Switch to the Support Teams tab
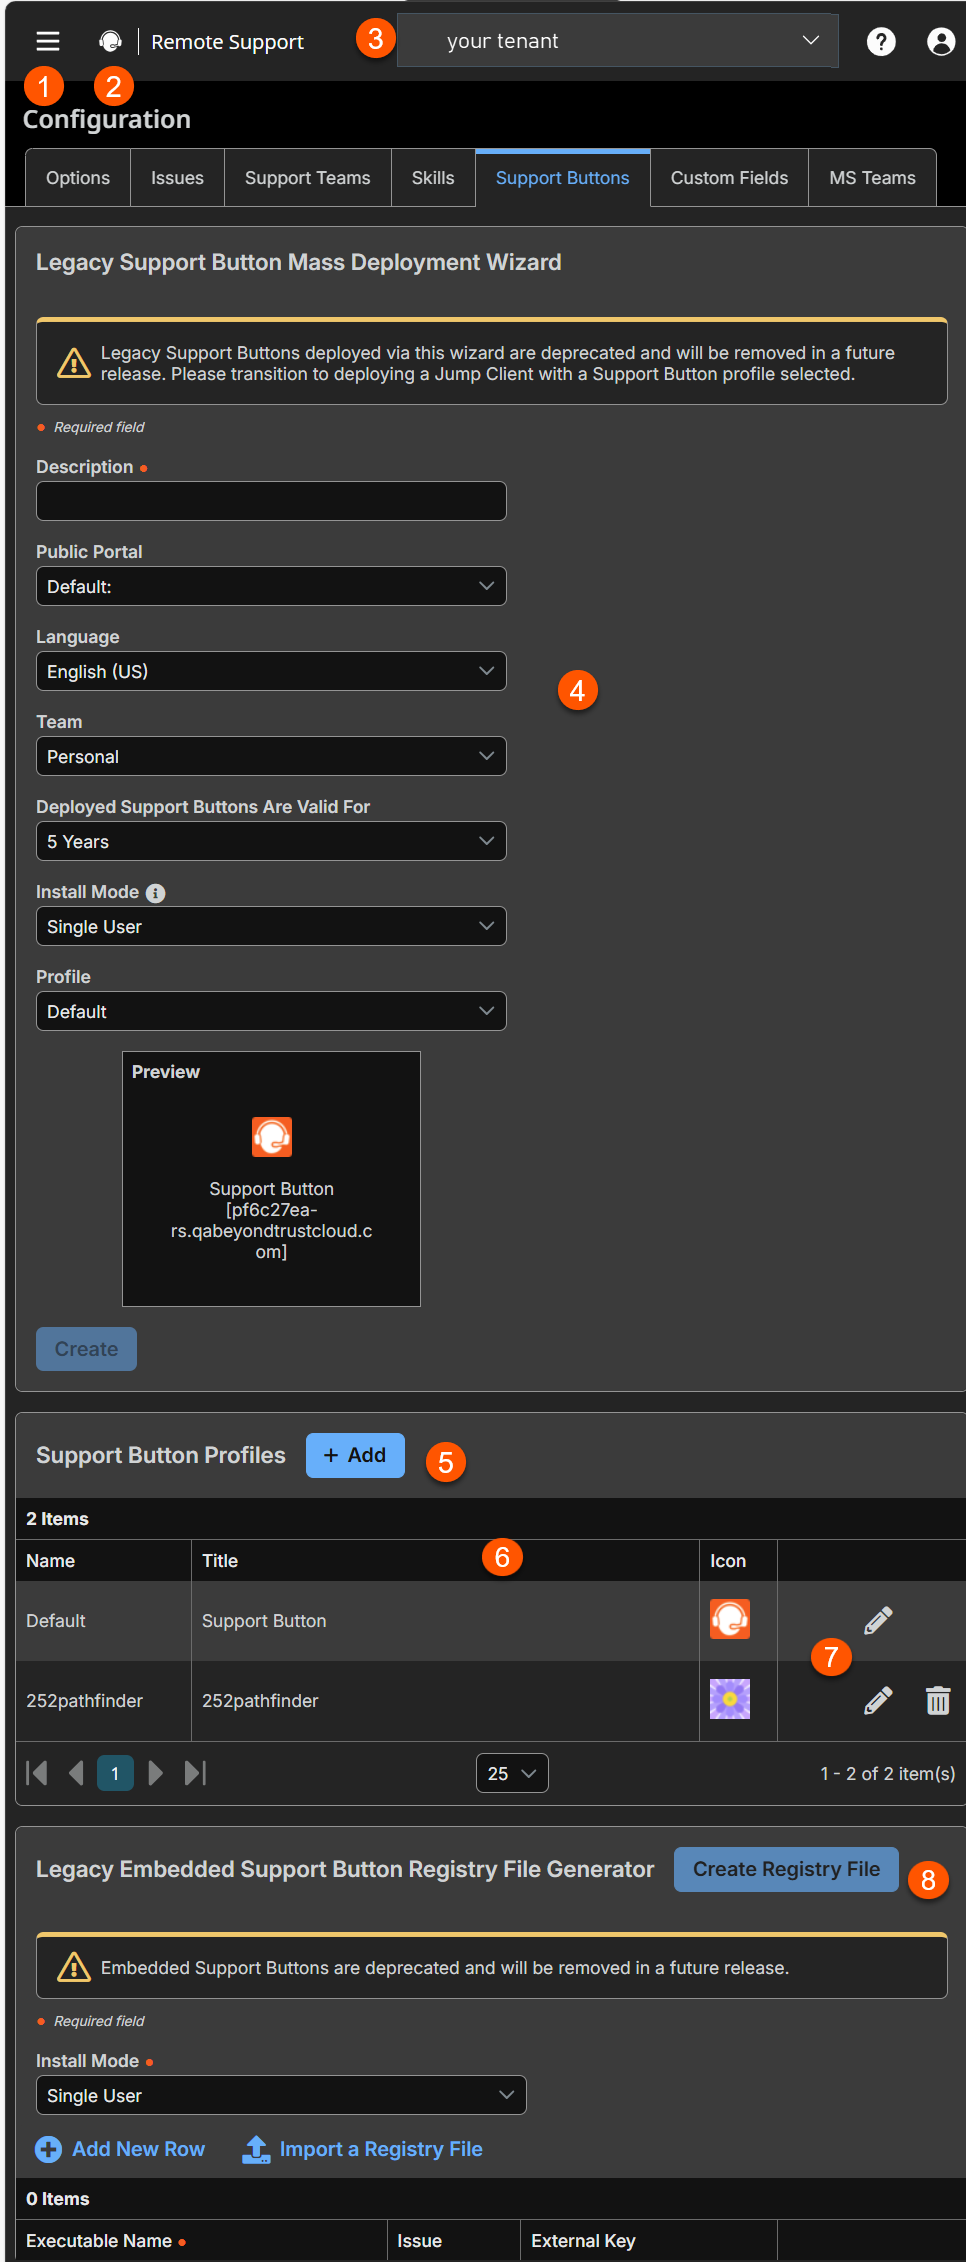Viewport: 966px width, 2262px height. tap(308, 178)
